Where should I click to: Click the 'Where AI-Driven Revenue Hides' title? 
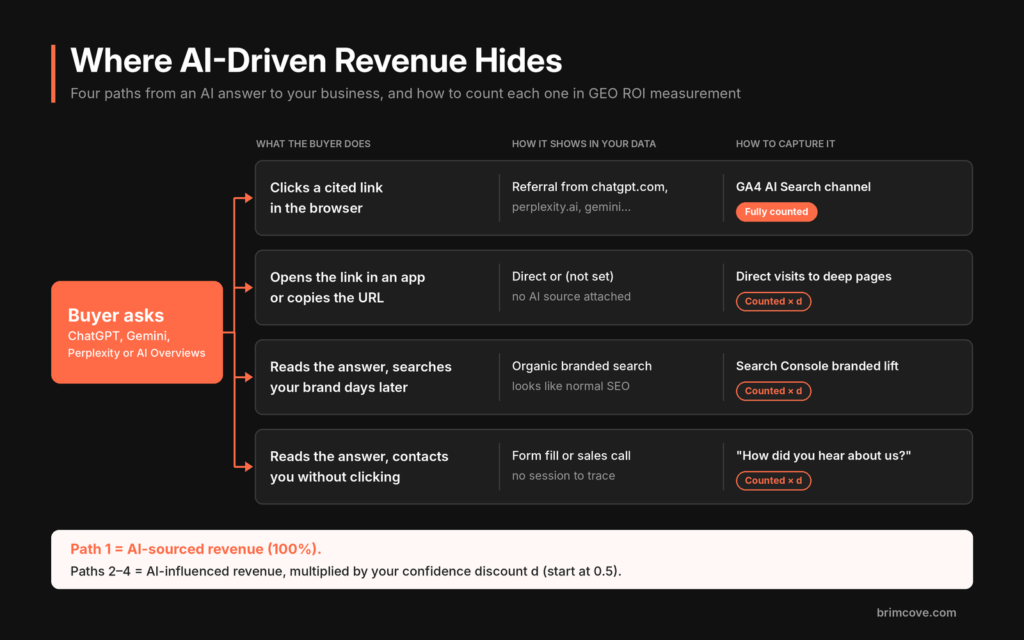[x=316, y=61]
